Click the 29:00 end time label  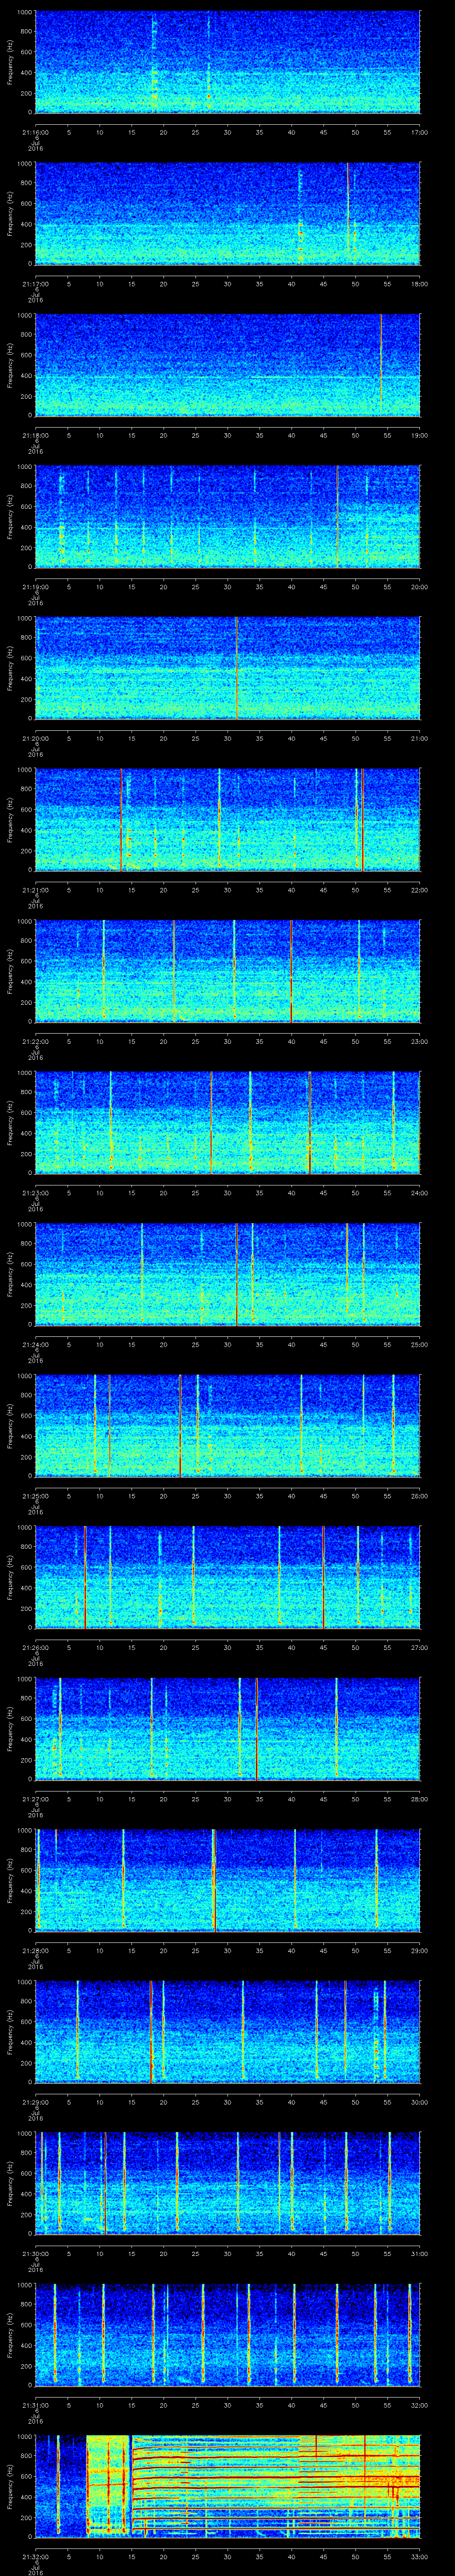420,1950
